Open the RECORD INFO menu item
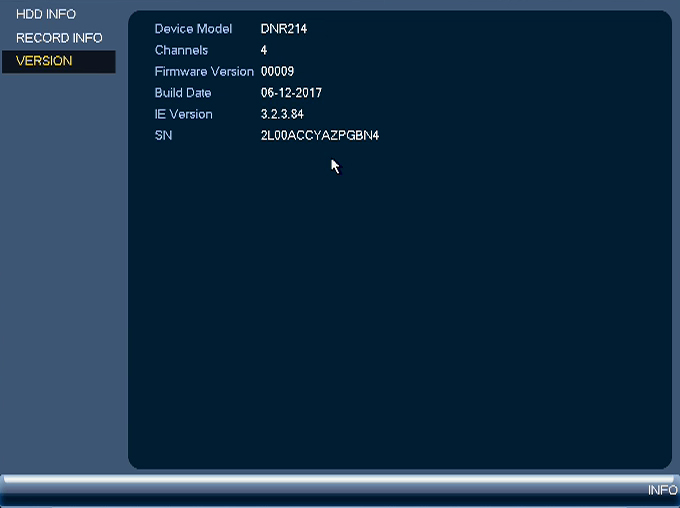The image size is (680, 508). click(59, 38)
